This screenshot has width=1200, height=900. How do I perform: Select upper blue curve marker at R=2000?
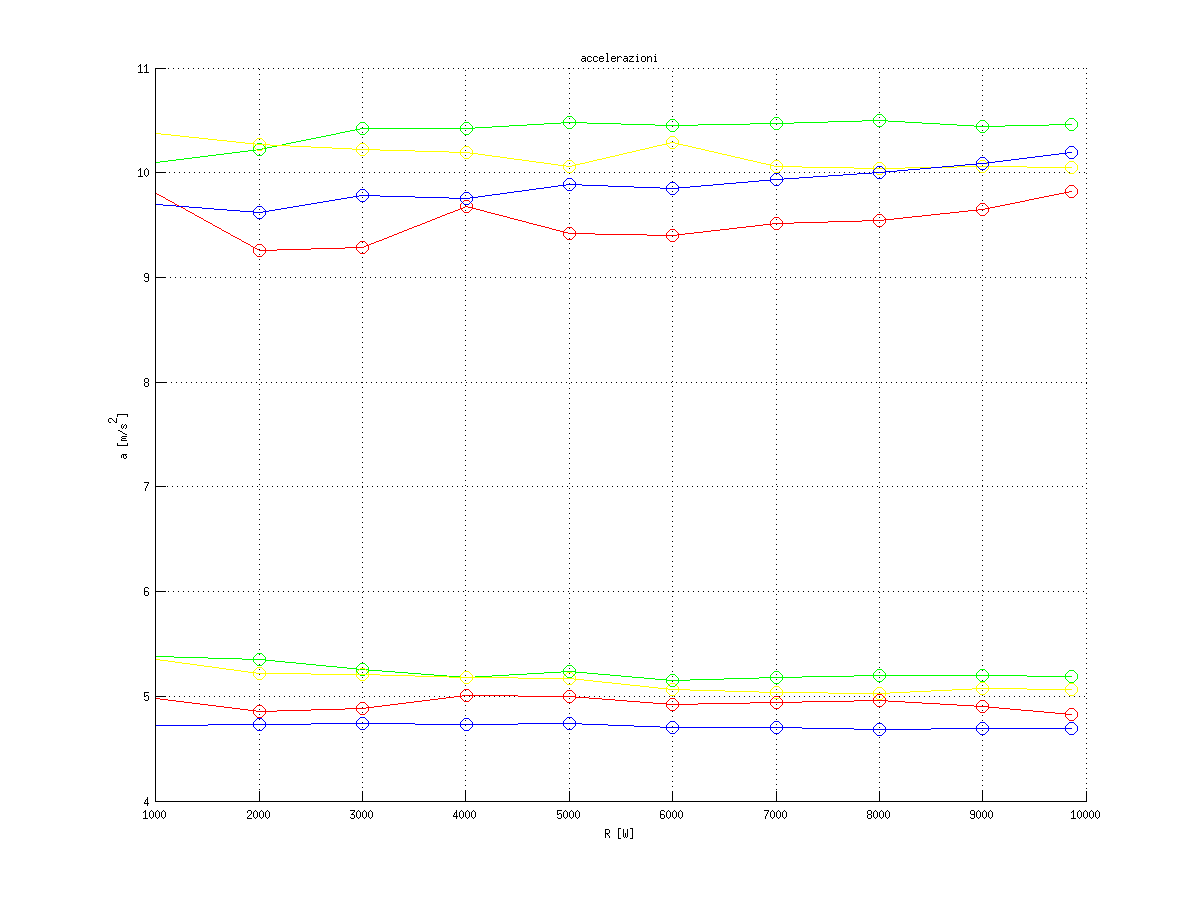(x=259, y=212)
